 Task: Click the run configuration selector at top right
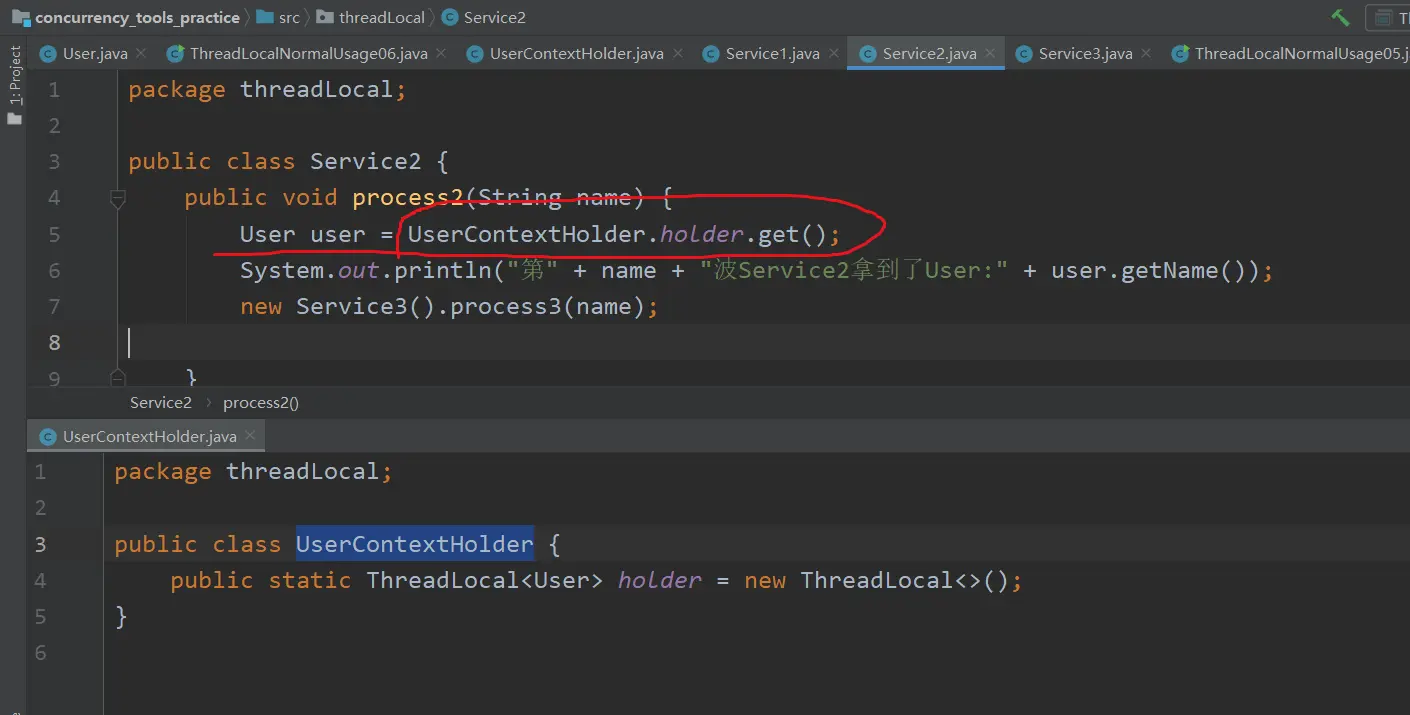[x=1390, y=17]
